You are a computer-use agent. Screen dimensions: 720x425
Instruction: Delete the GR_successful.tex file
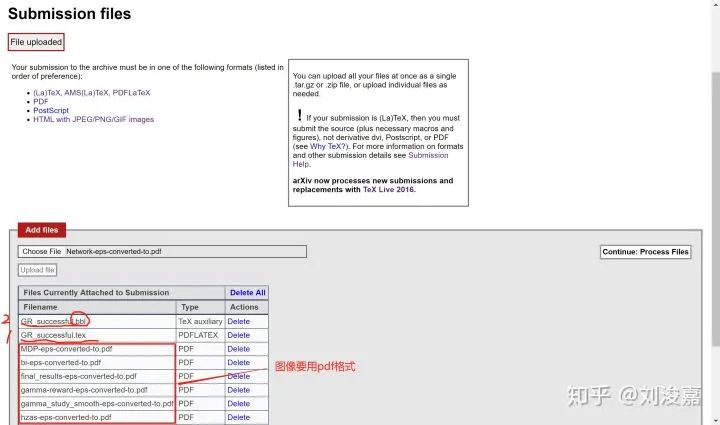[238, 335]
